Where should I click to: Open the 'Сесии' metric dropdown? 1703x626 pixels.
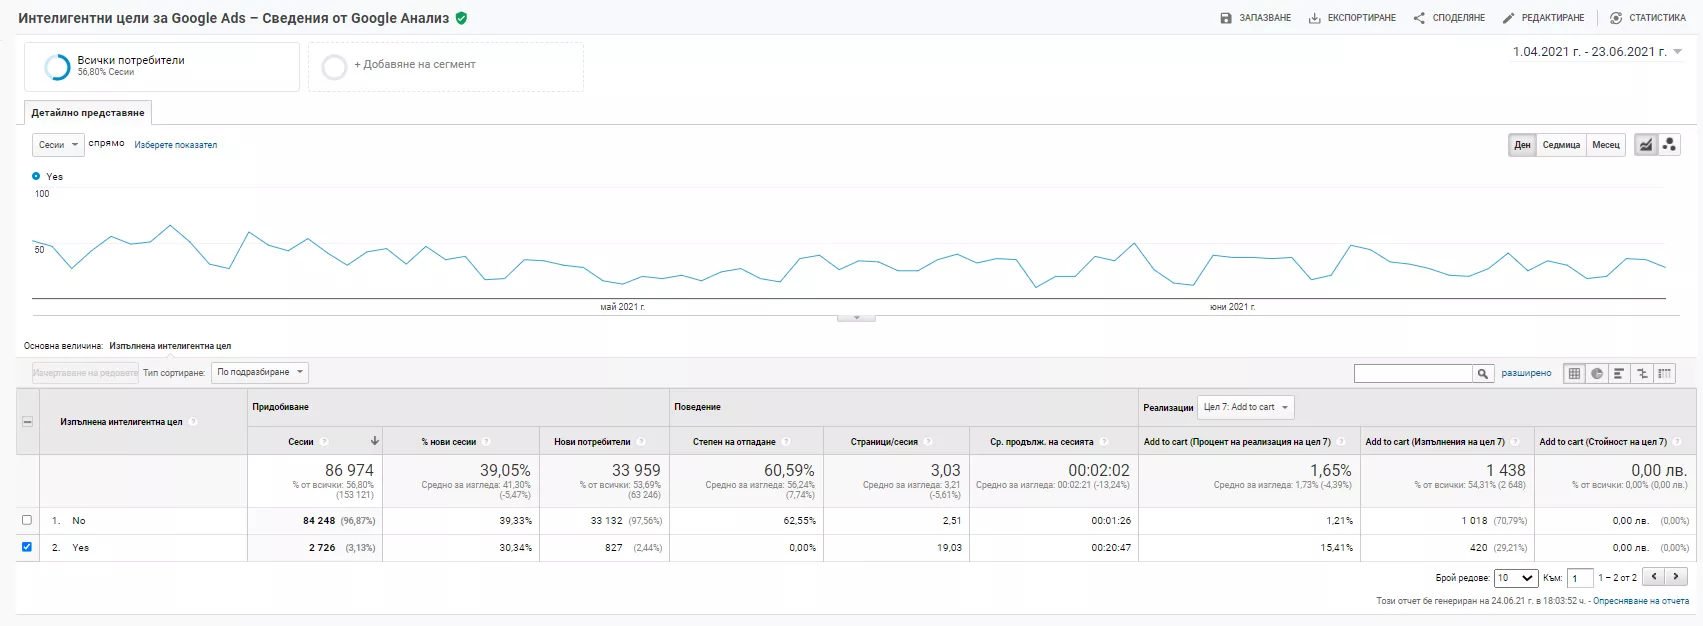pyautogui.click(x=58, y=145)
